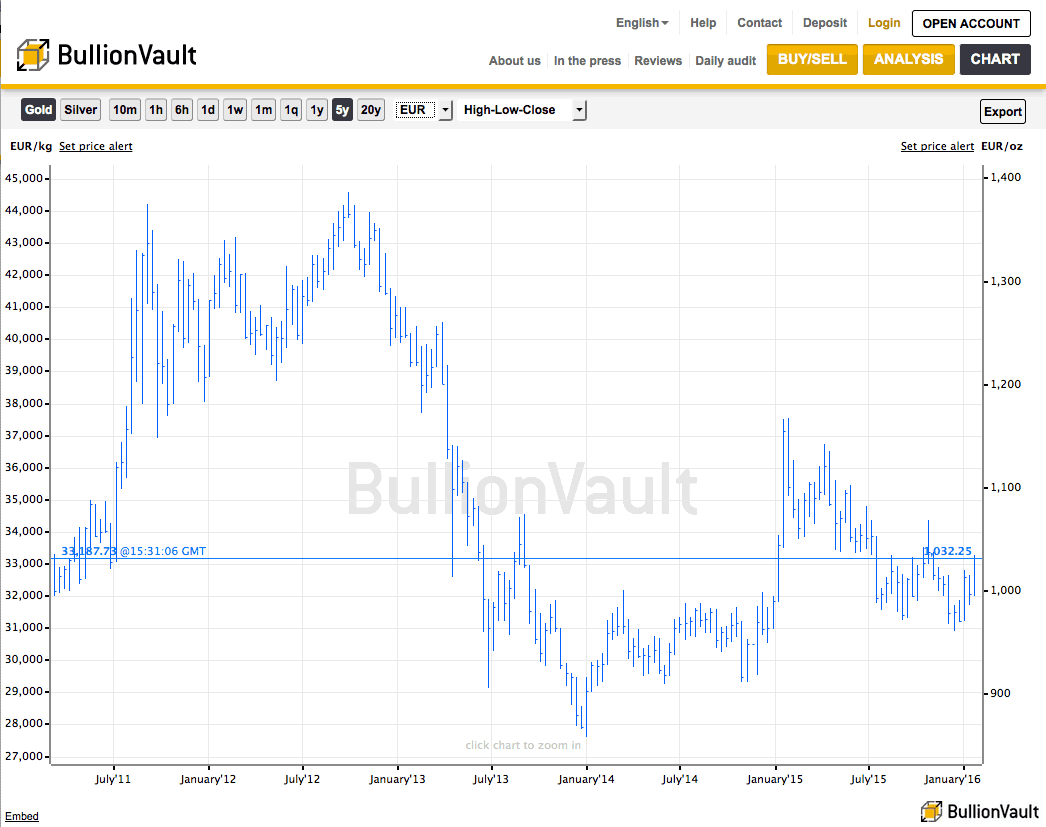
Task: Switch to the 1q timeframe
Action: (291, 110)
